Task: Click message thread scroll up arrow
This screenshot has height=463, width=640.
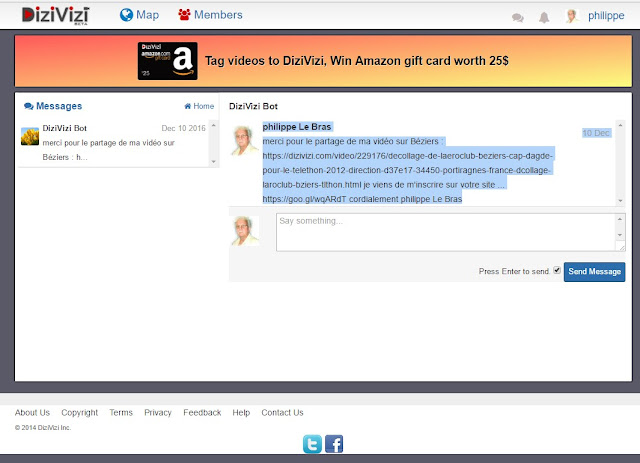Action: coord(620,125)
